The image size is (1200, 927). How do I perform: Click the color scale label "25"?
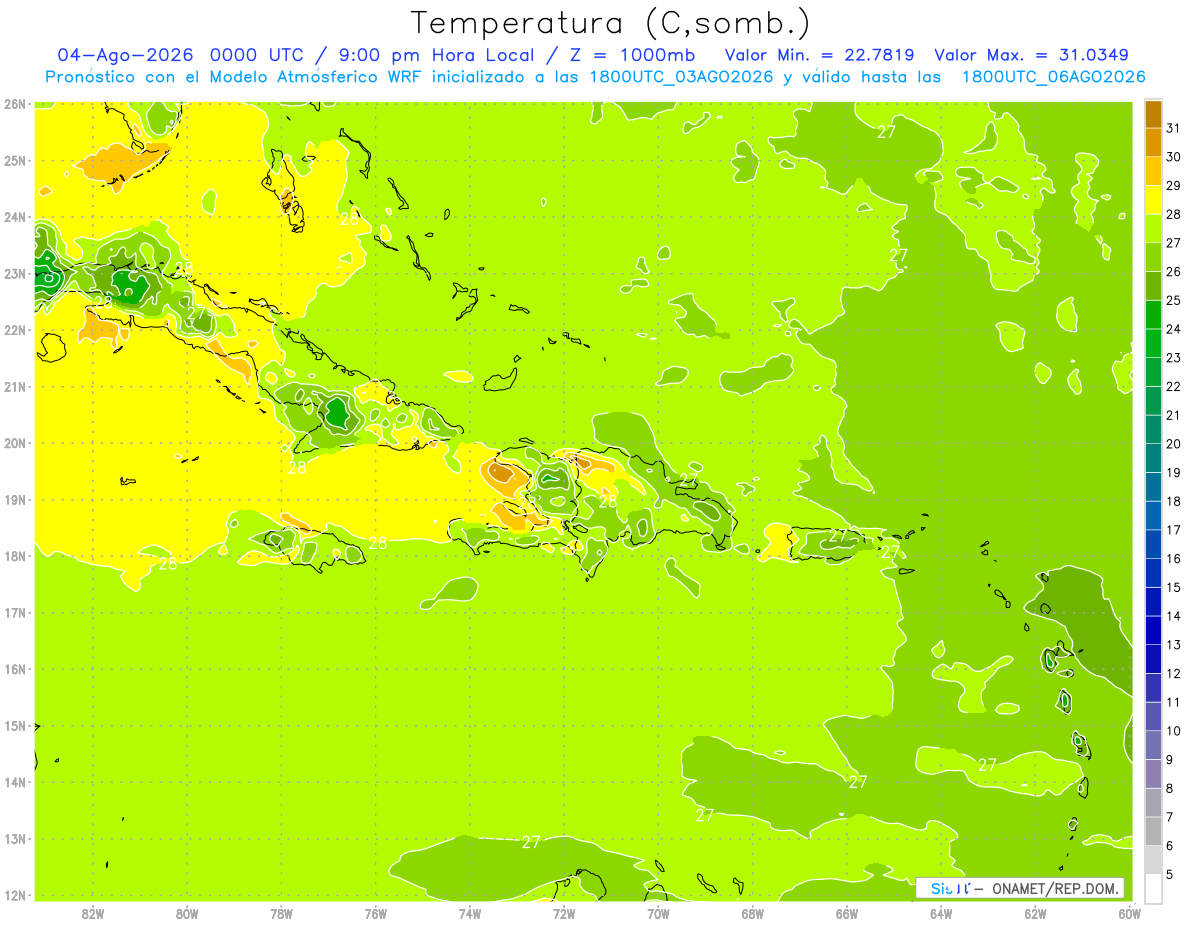coord(1174,300)
